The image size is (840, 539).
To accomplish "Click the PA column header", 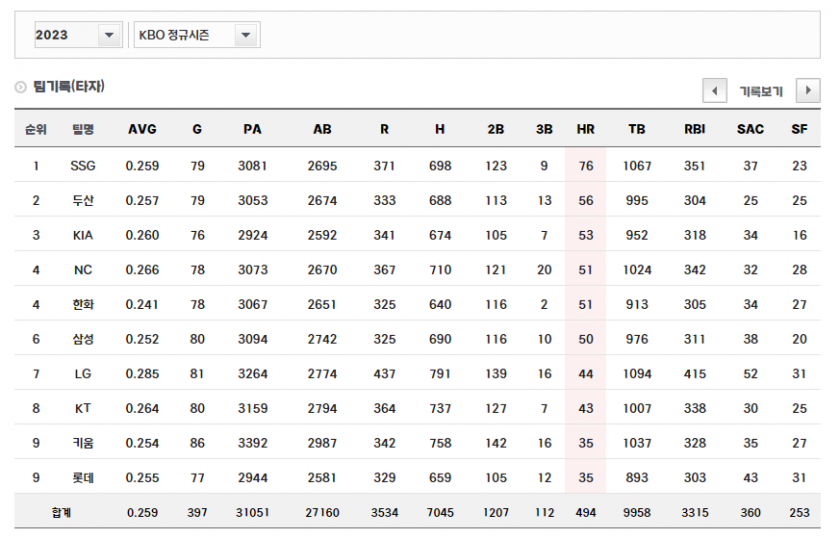I will (x=252, y=129).
